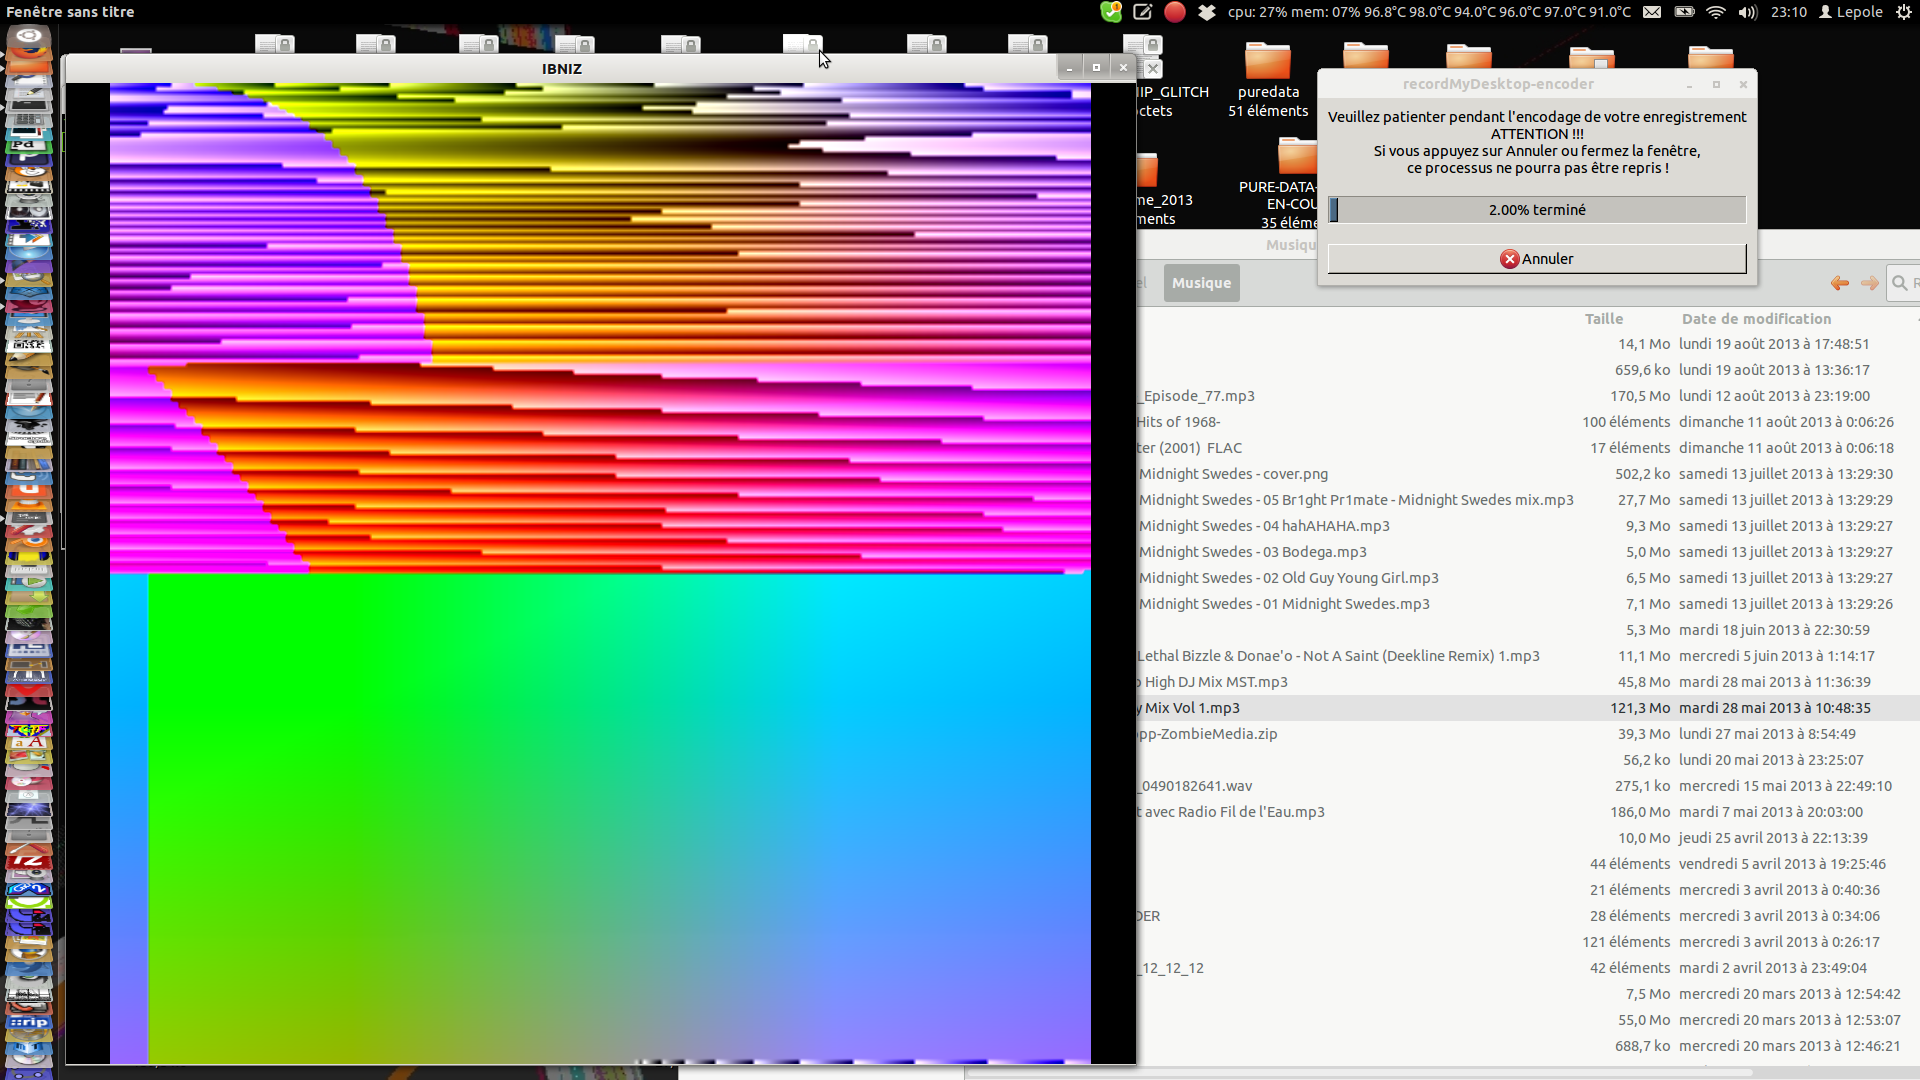Click the 23:10 clock menu

coord(1788,12)
